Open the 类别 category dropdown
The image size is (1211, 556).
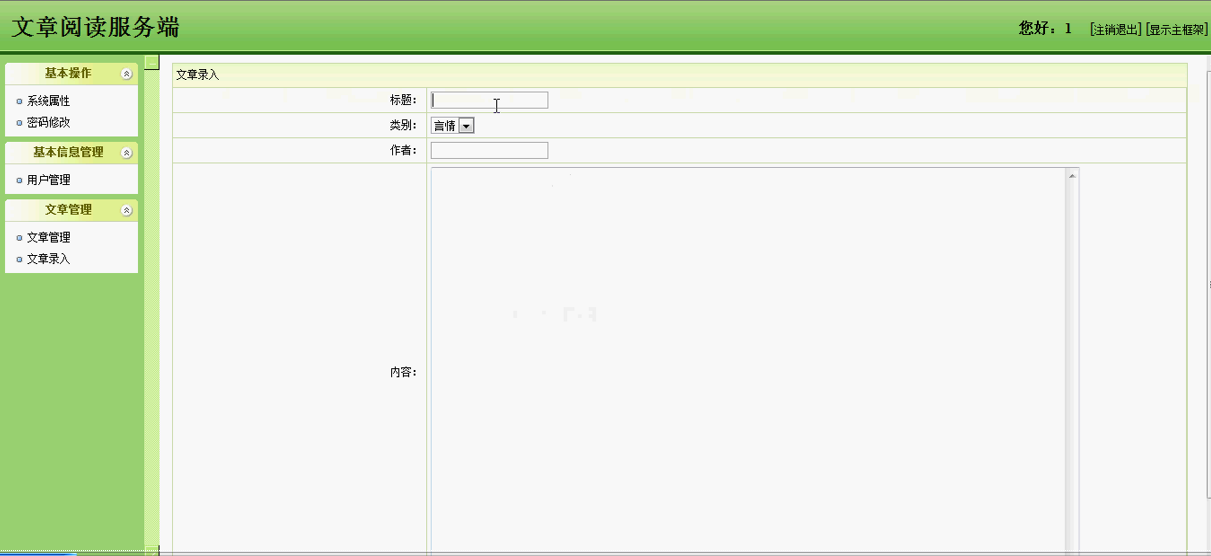tap(452, 126)
